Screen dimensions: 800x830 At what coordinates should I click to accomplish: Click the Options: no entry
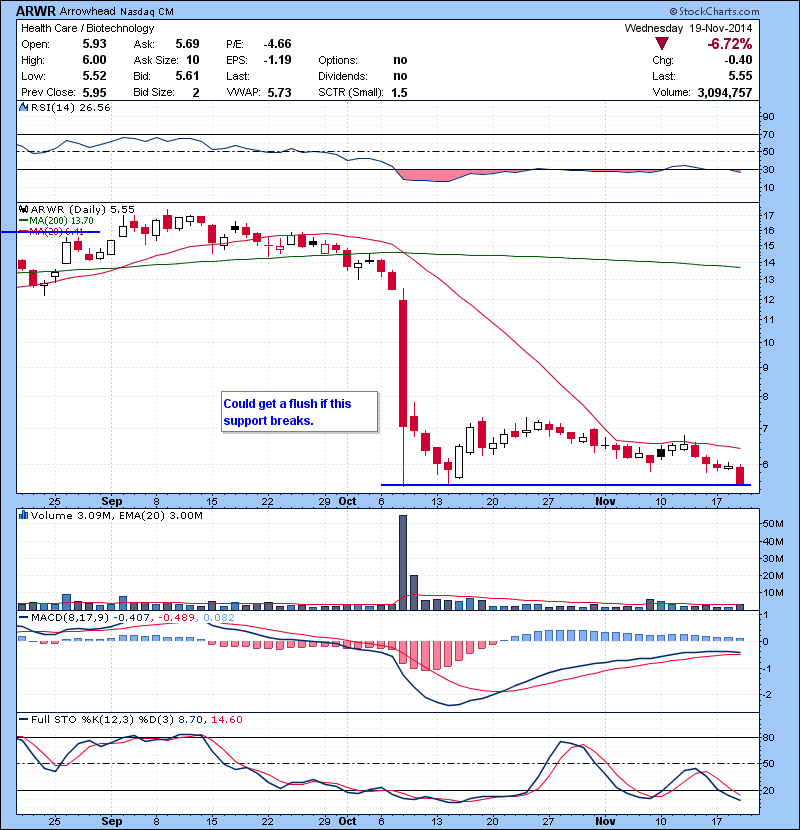[x=363, y=60]
